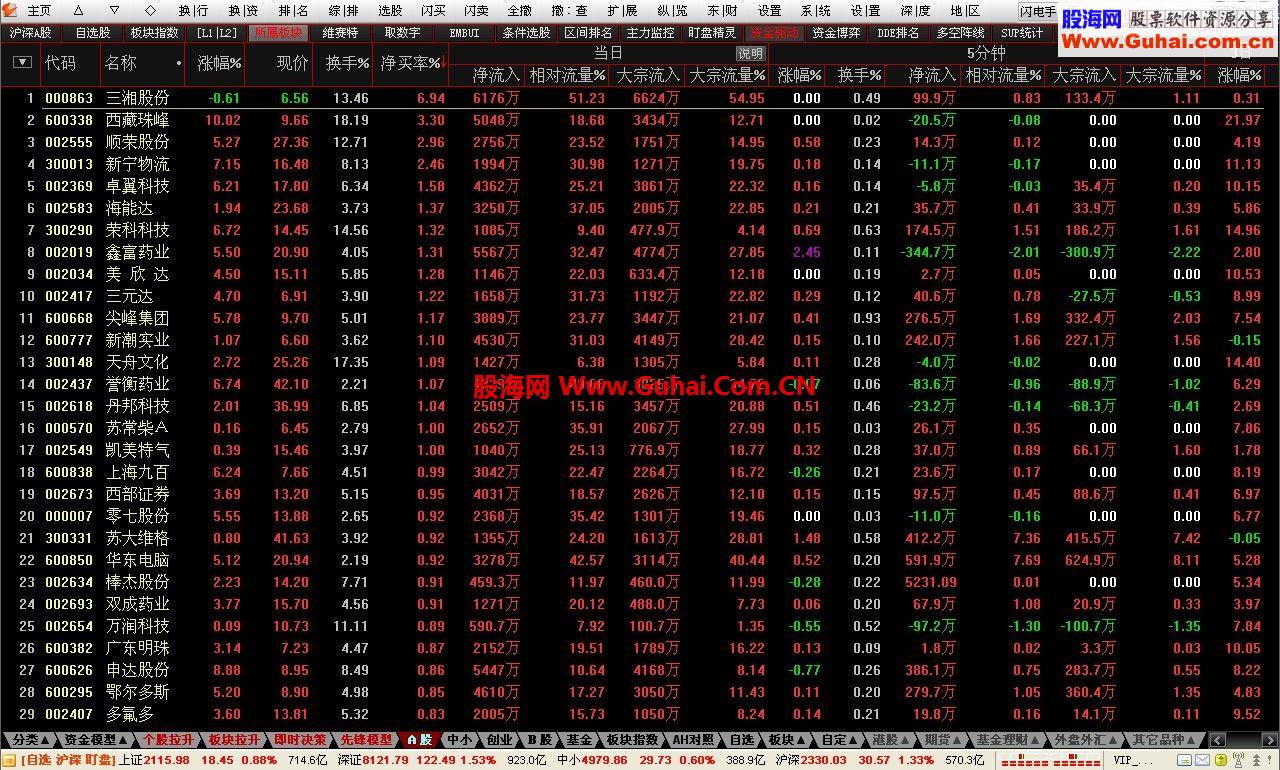Select stock row 天舟文化
The height and width of the screenshot is (770, 1280).
point(640,362)
